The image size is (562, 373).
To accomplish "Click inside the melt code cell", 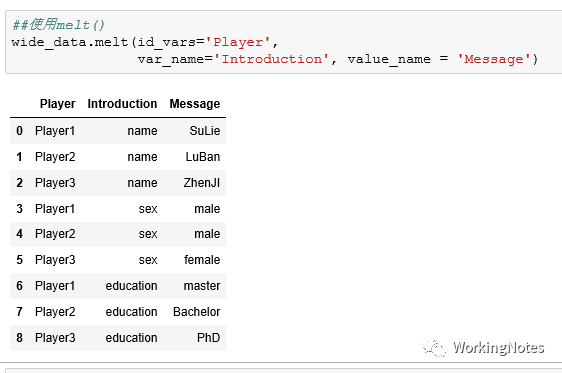I will pos(284,42).
